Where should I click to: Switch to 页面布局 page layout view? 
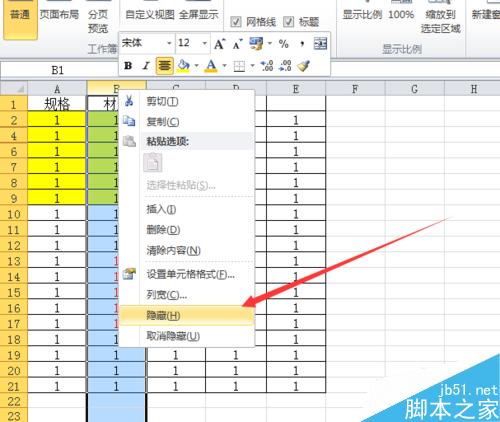[x=59, y=15]
